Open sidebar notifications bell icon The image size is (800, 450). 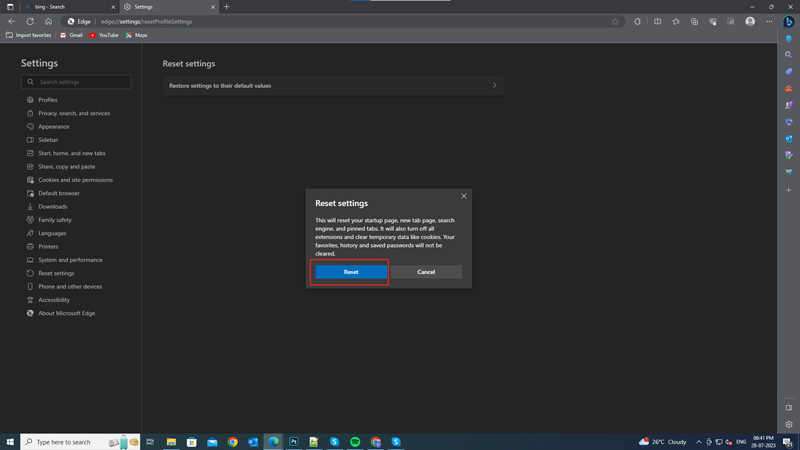pos(789,39)
